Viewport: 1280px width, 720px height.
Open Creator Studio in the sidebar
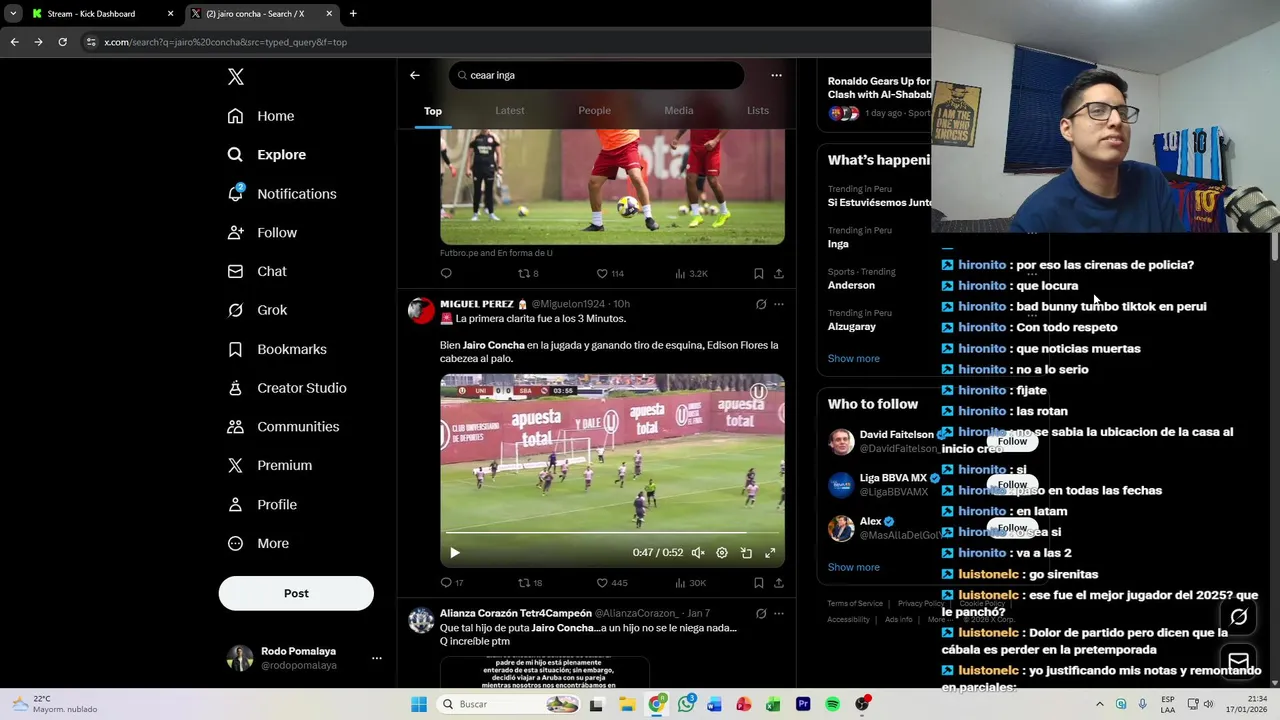[287, 388]
